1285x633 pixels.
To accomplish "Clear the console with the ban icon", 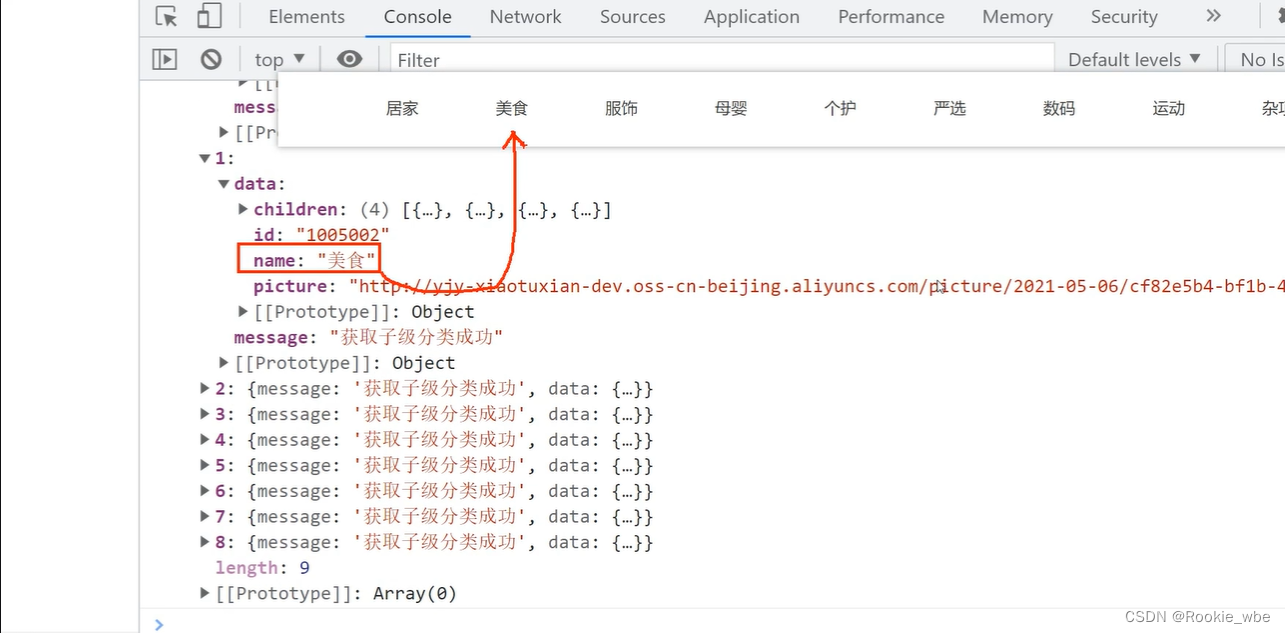I will (211, 59).
